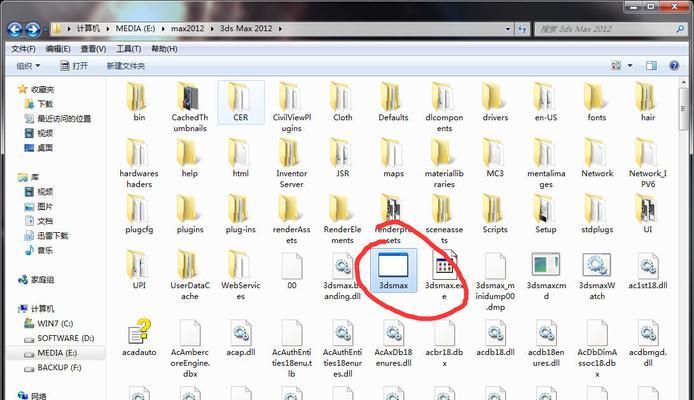Select the Scripts folder

click(x=495, y=214)
